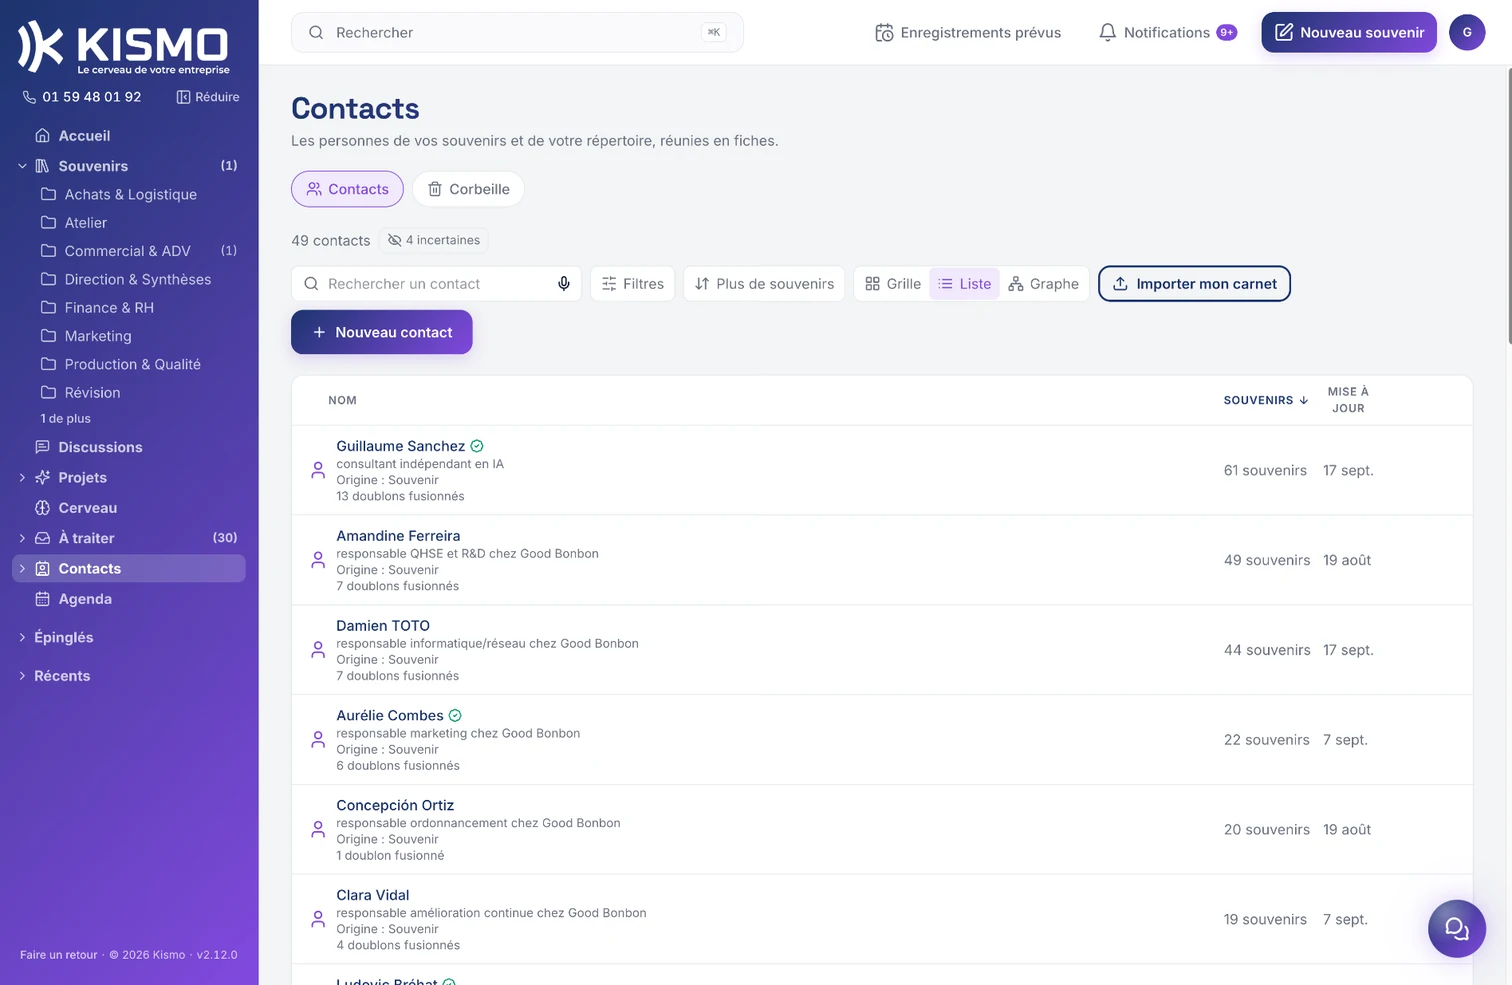This screenshot has height=985, width=1512.
Task: Select the Corbeille tab
Action: [x=468, y=189]
